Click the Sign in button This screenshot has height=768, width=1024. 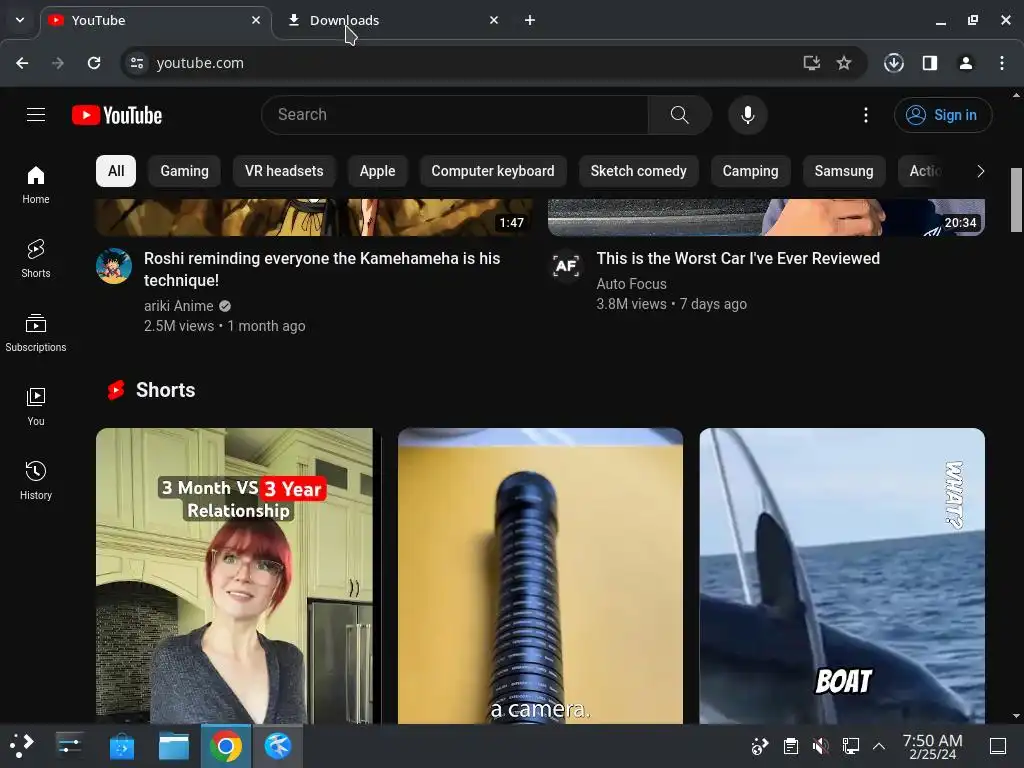pos(943,115)
